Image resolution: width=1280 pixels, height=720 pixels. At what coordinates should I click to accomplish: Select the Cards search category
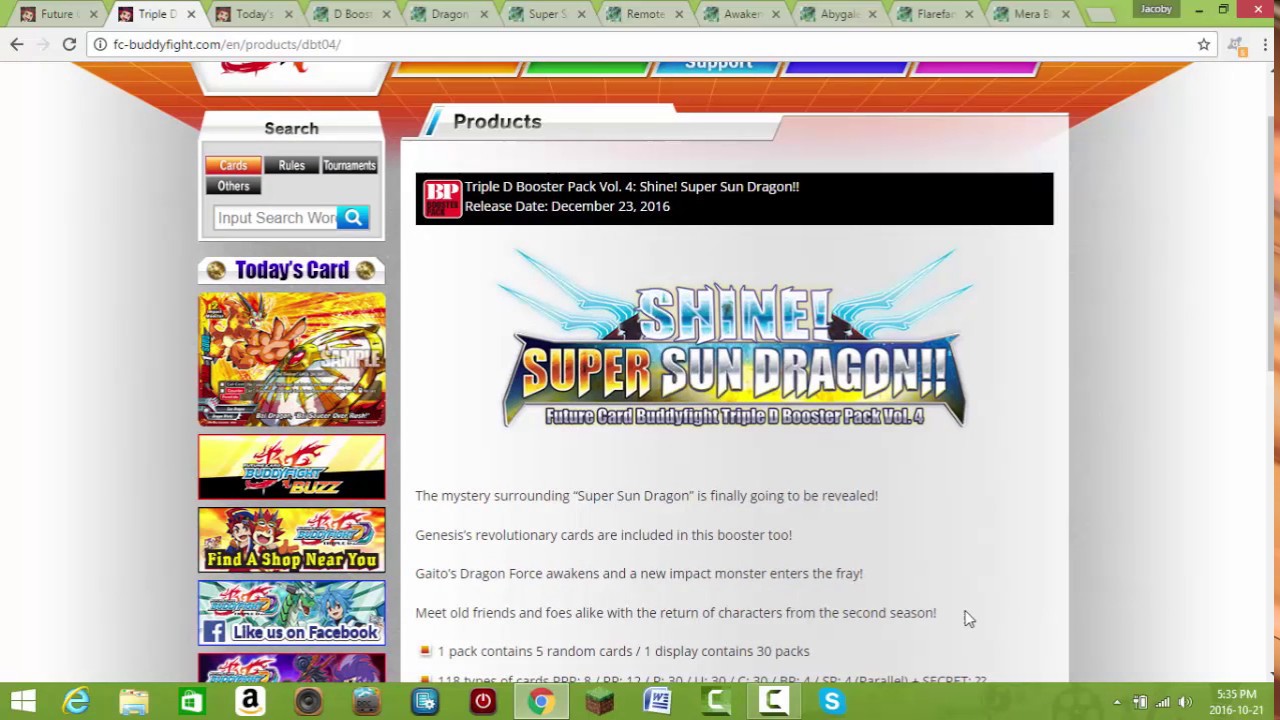pos(233,165)
